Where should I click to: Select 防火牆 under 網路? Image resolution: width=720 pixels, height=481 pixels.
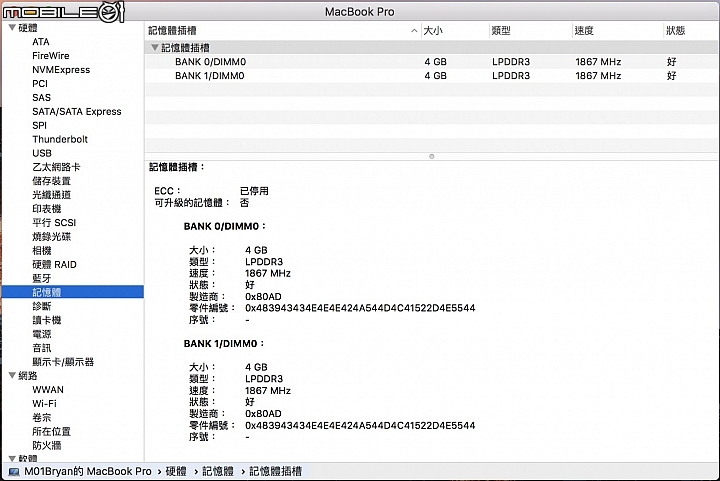46,445
